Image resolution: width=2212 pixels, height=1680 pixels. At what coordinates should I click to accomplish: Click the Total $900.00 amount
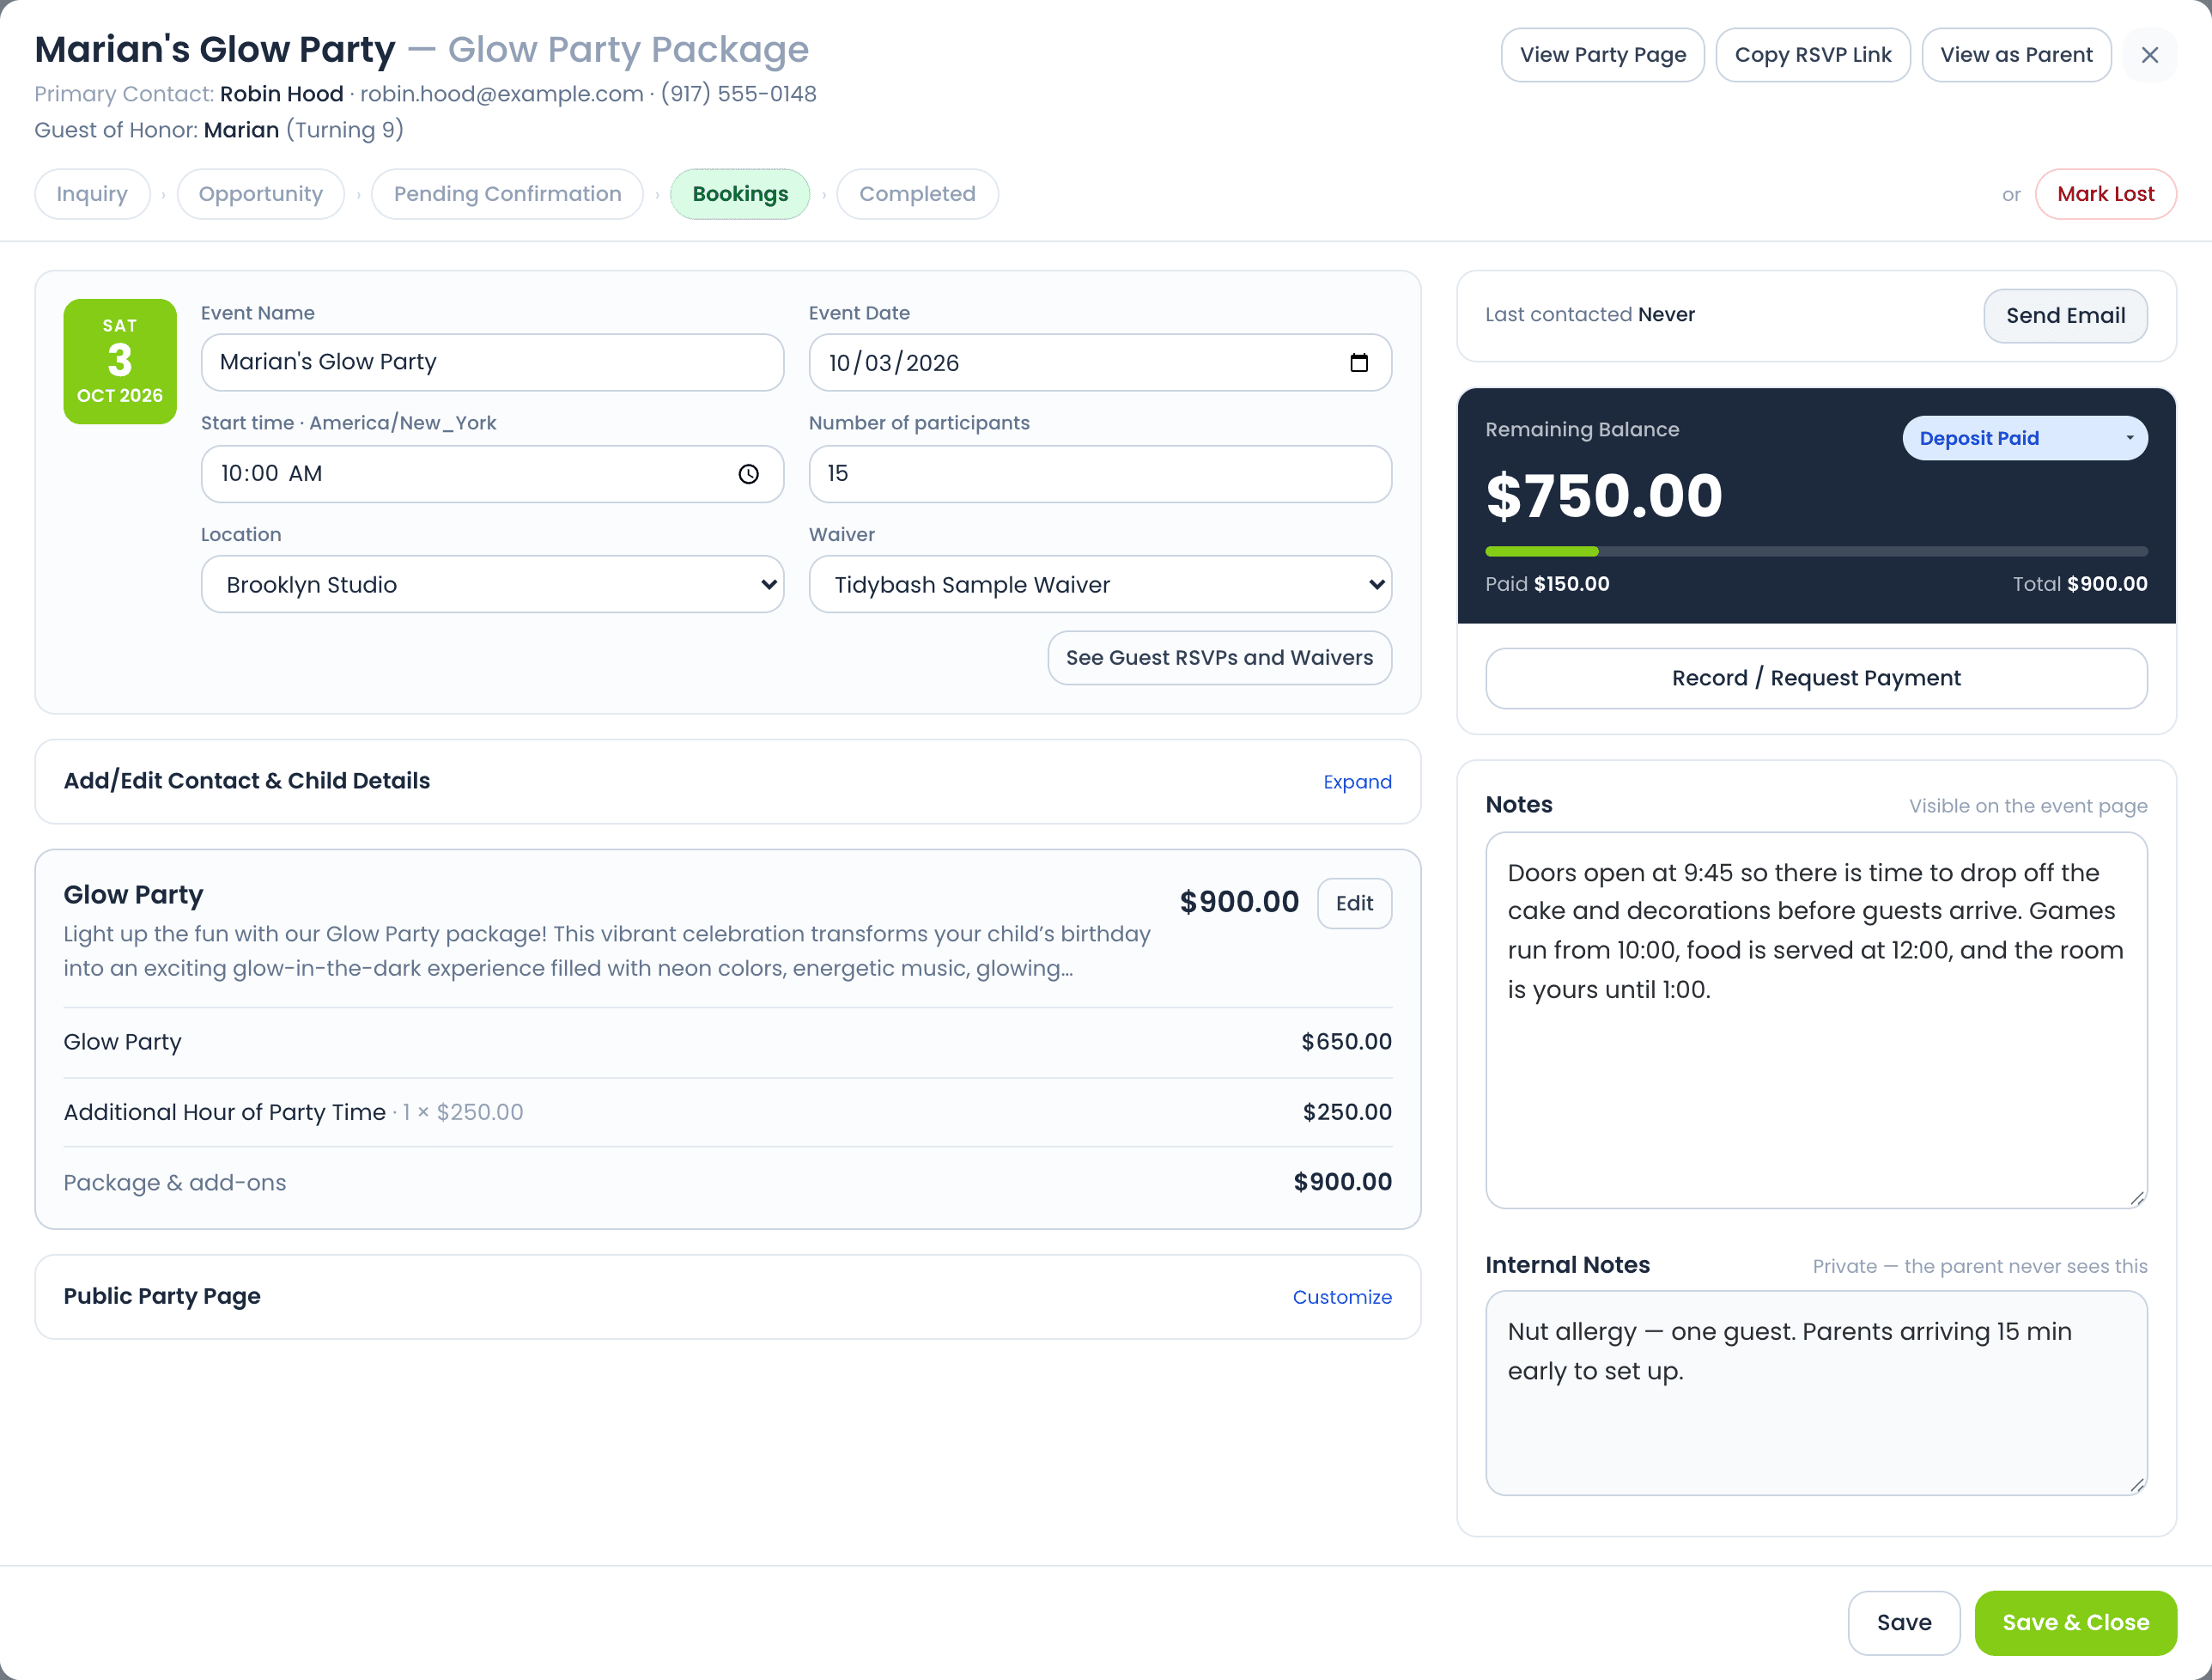click(x=2080, y=584)
